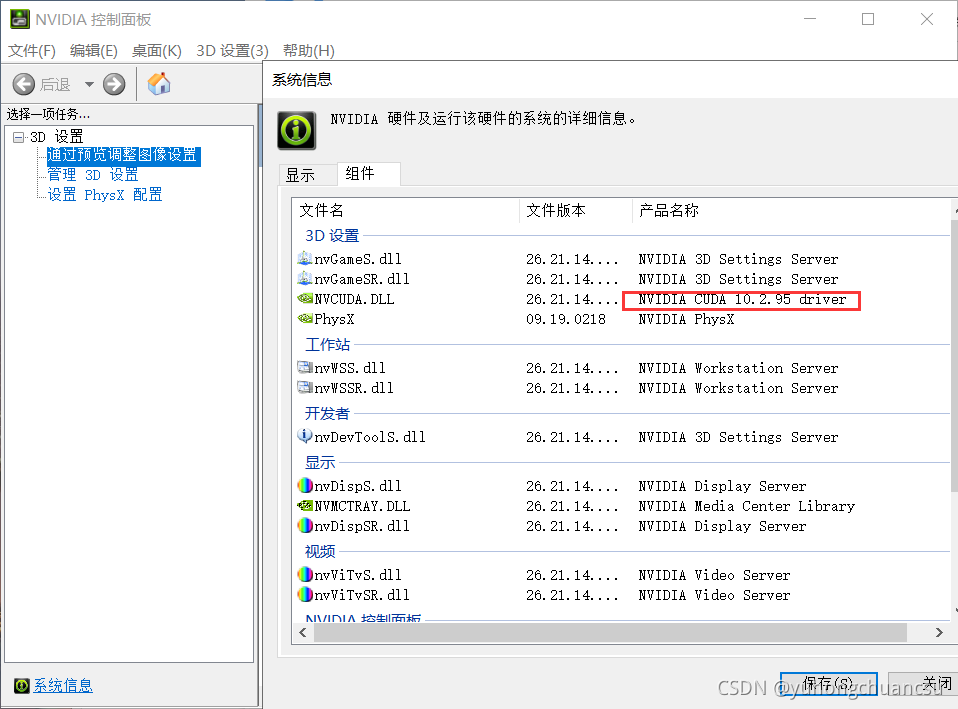Minimize the NVIDIA 控制面板 window
The height and width of the screenshot is (709, 958).
click(810, 20)
